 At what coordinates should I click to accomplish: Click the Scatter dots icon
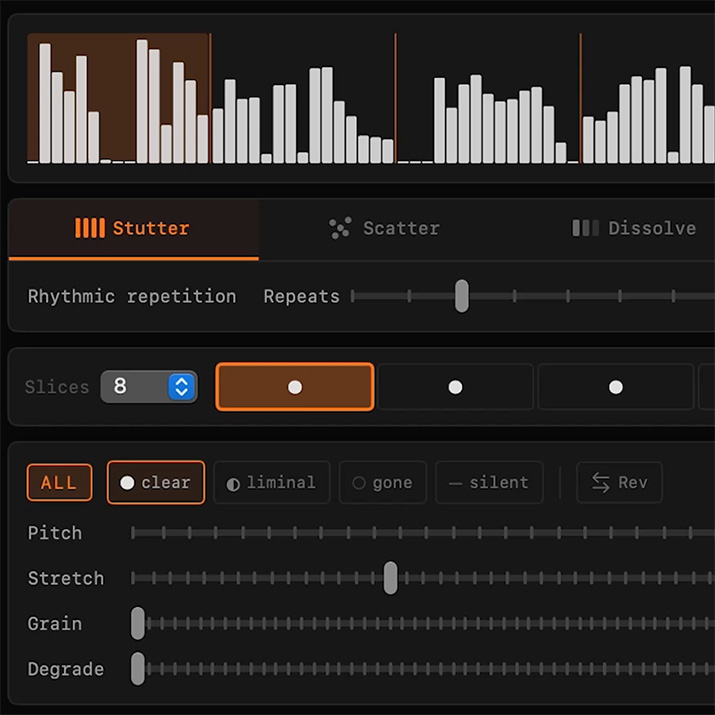point(340,228)
